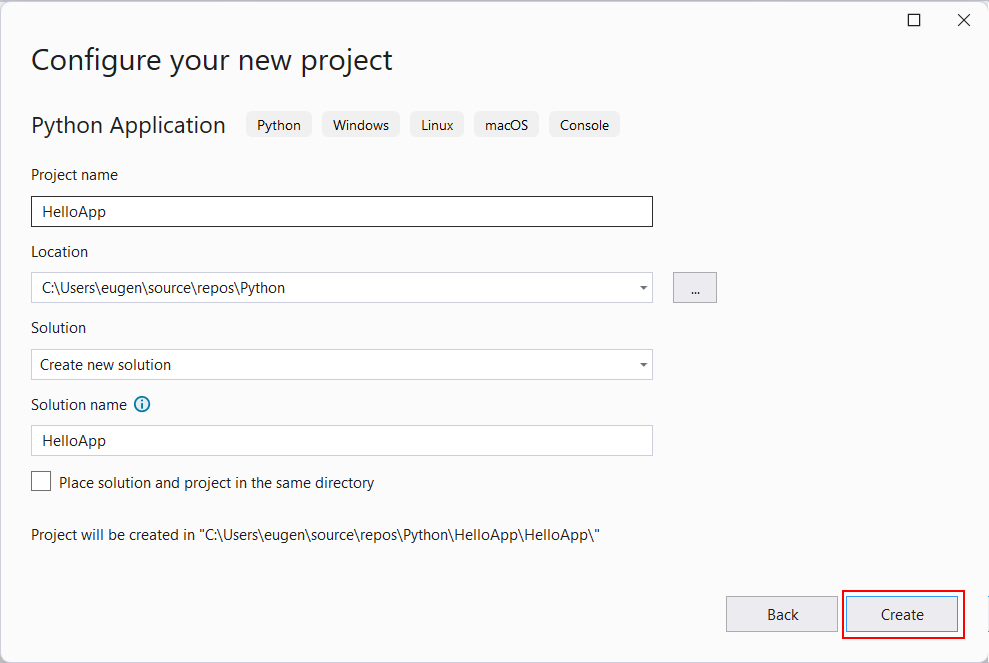Click the Windows platform tag
This screenshot has width=989, height=663.
[x=361, y=125]
